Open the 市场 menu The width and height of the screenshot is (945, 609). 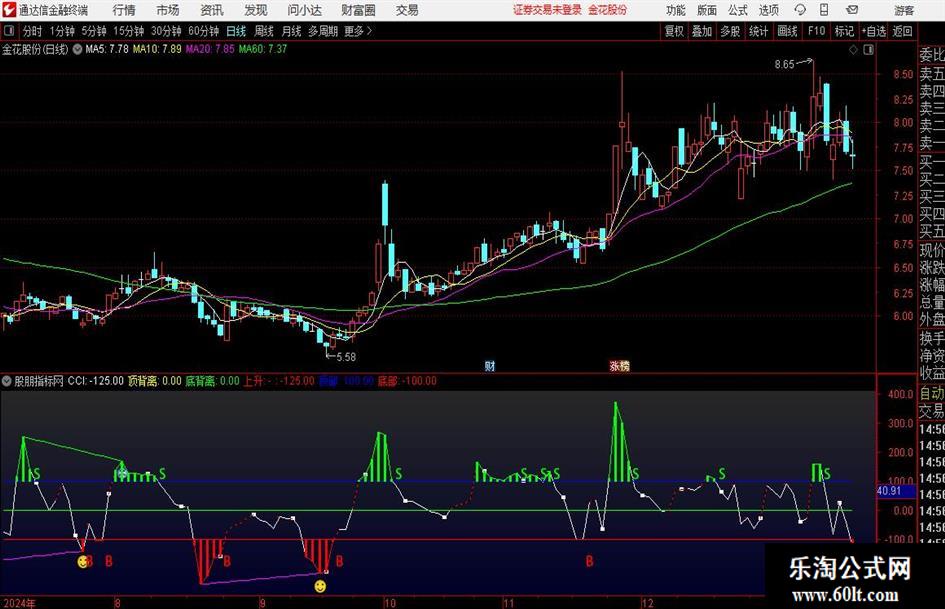click(x=168, y=10)
